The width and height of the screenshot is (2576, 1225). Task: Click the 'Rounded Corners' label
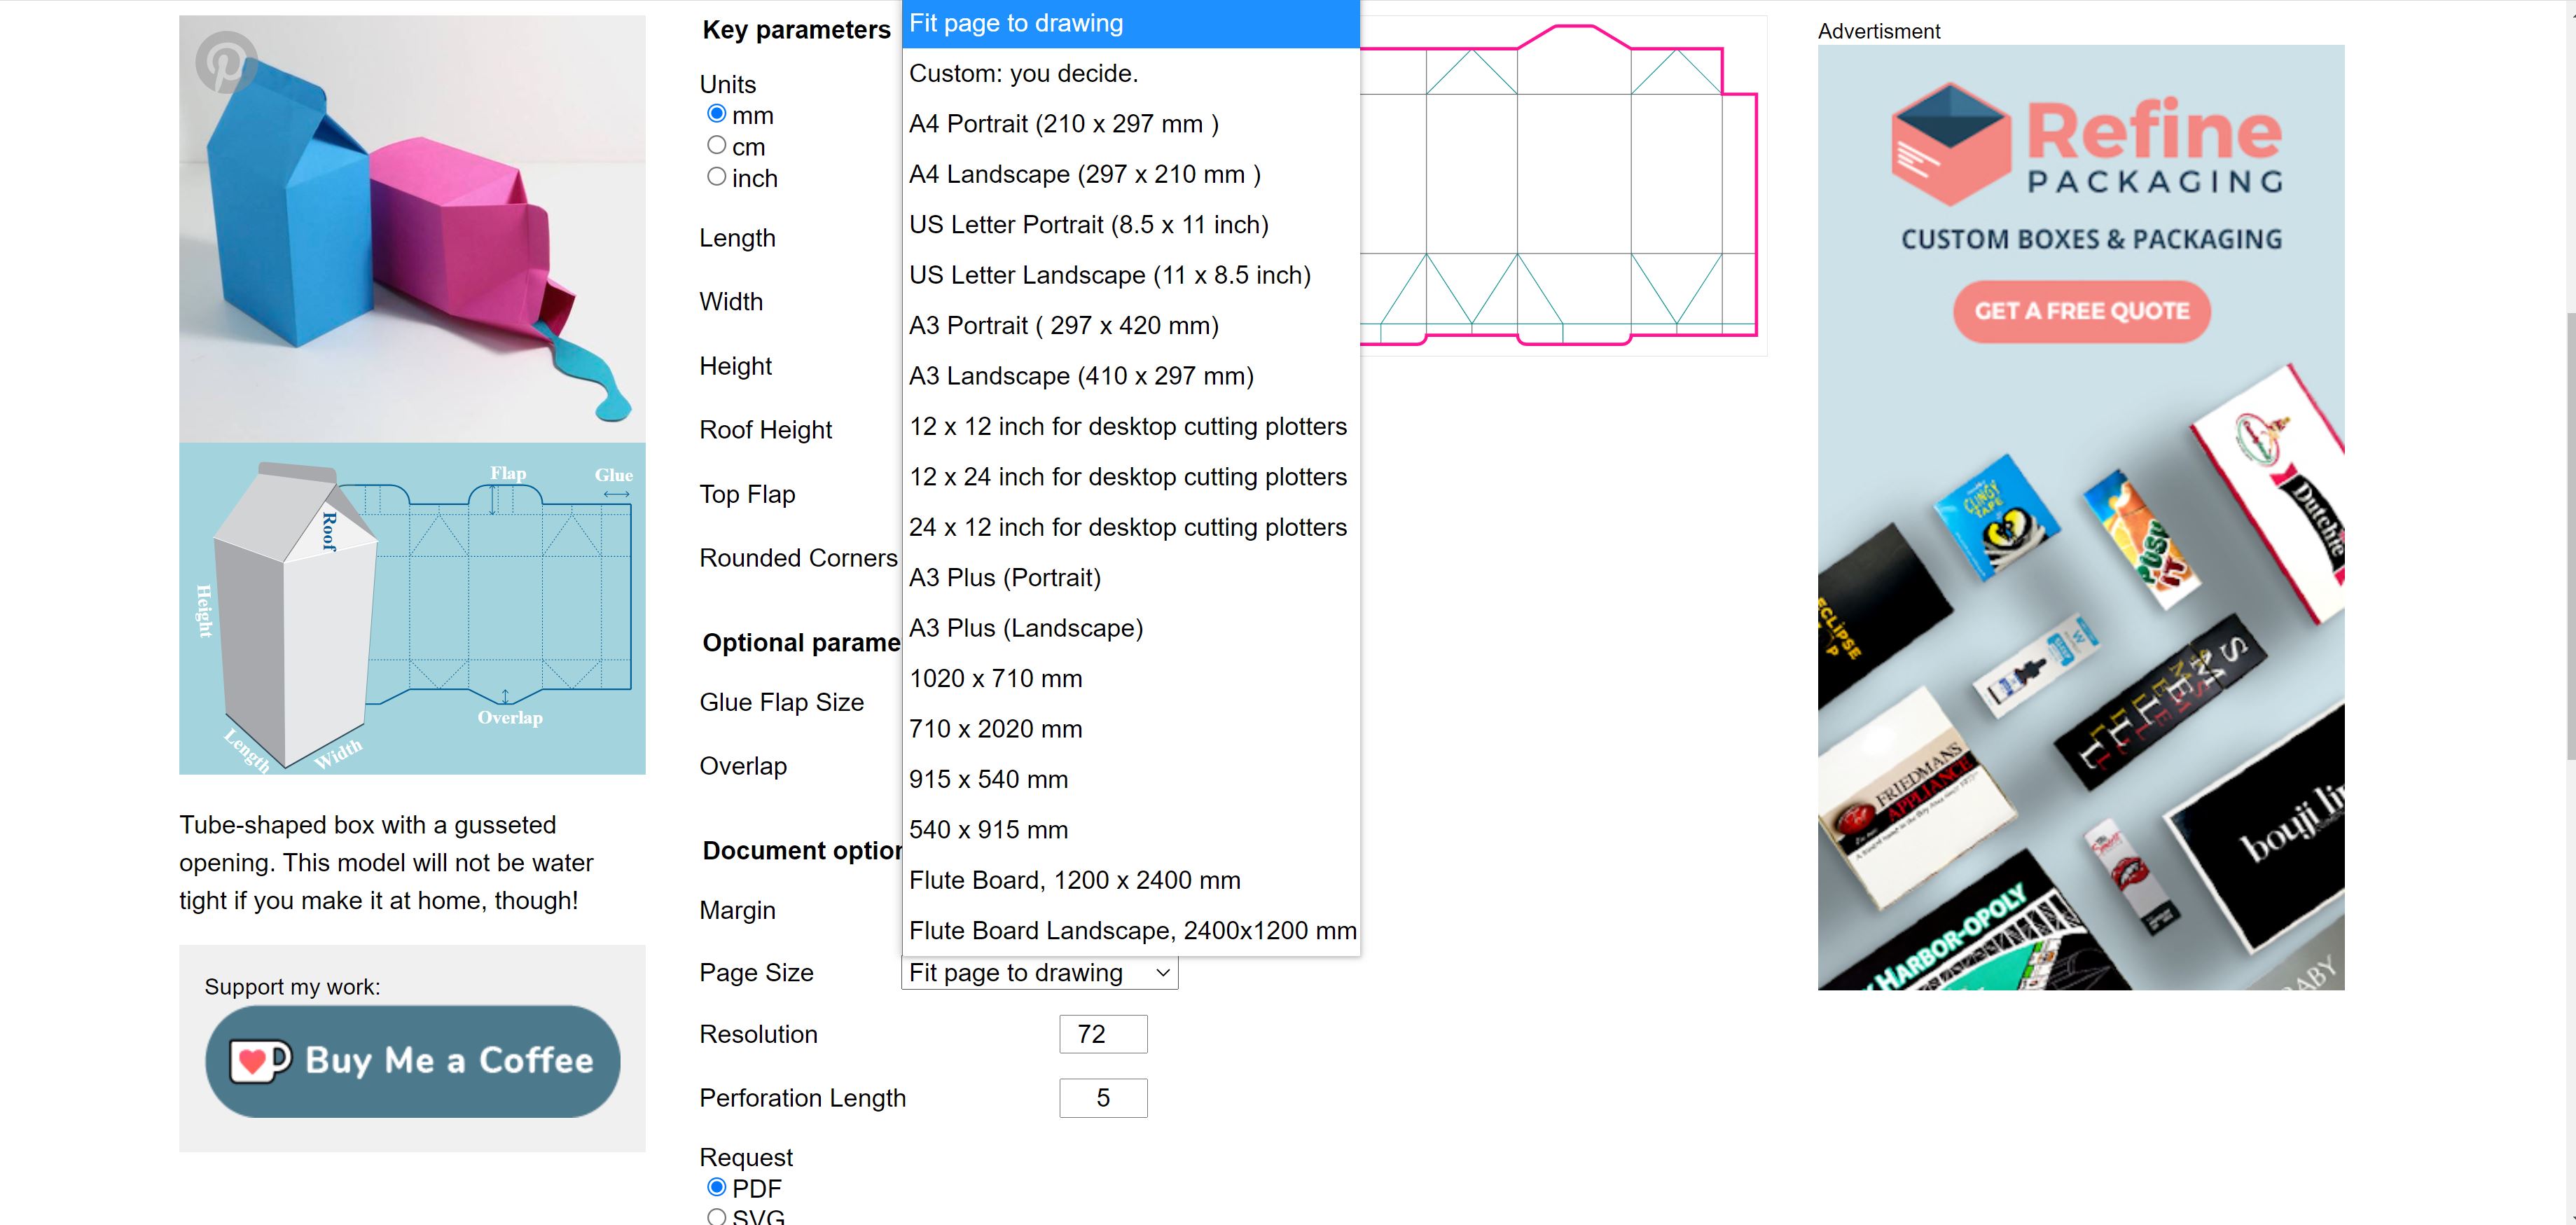click(x=798, y=558)
